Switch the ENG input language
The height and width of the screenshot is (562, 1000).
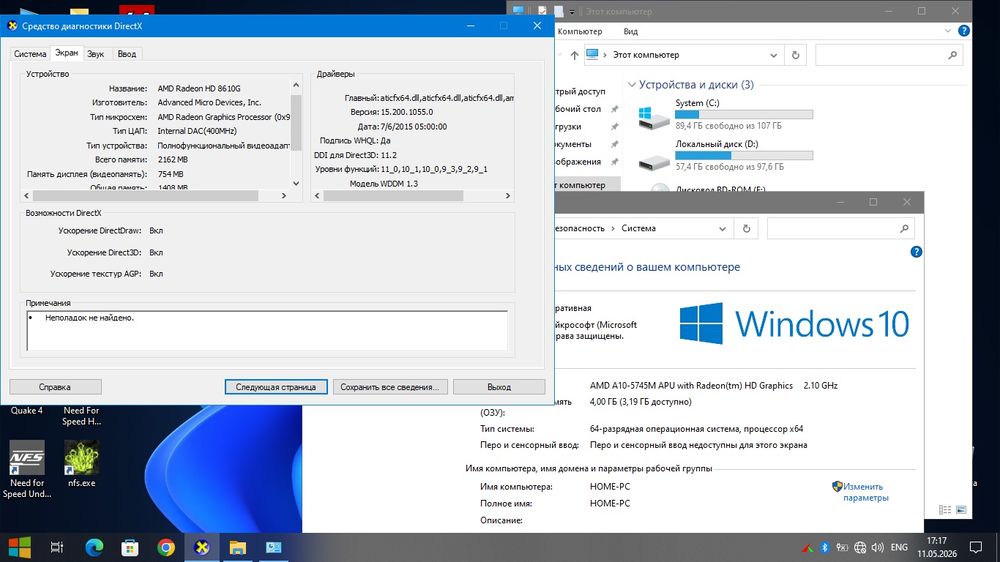[899, 547]
